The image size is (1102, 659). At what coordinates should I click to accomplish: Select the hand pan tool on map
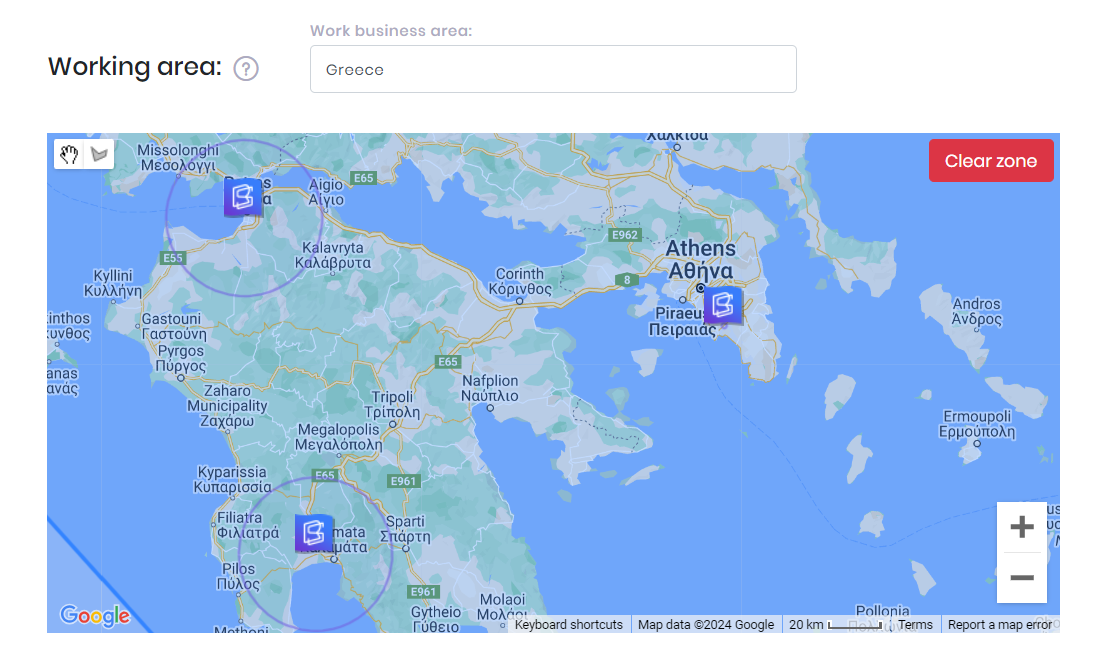pyautogui.click(x=69, y=154)
